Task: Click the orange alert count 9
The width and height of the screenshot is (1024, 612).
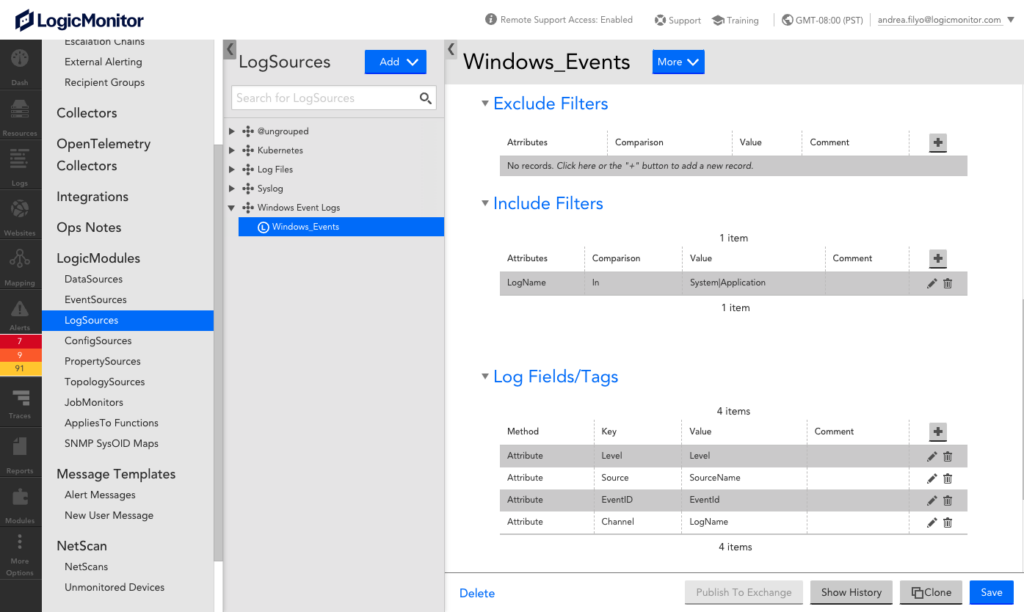Action: coord(20,355)
